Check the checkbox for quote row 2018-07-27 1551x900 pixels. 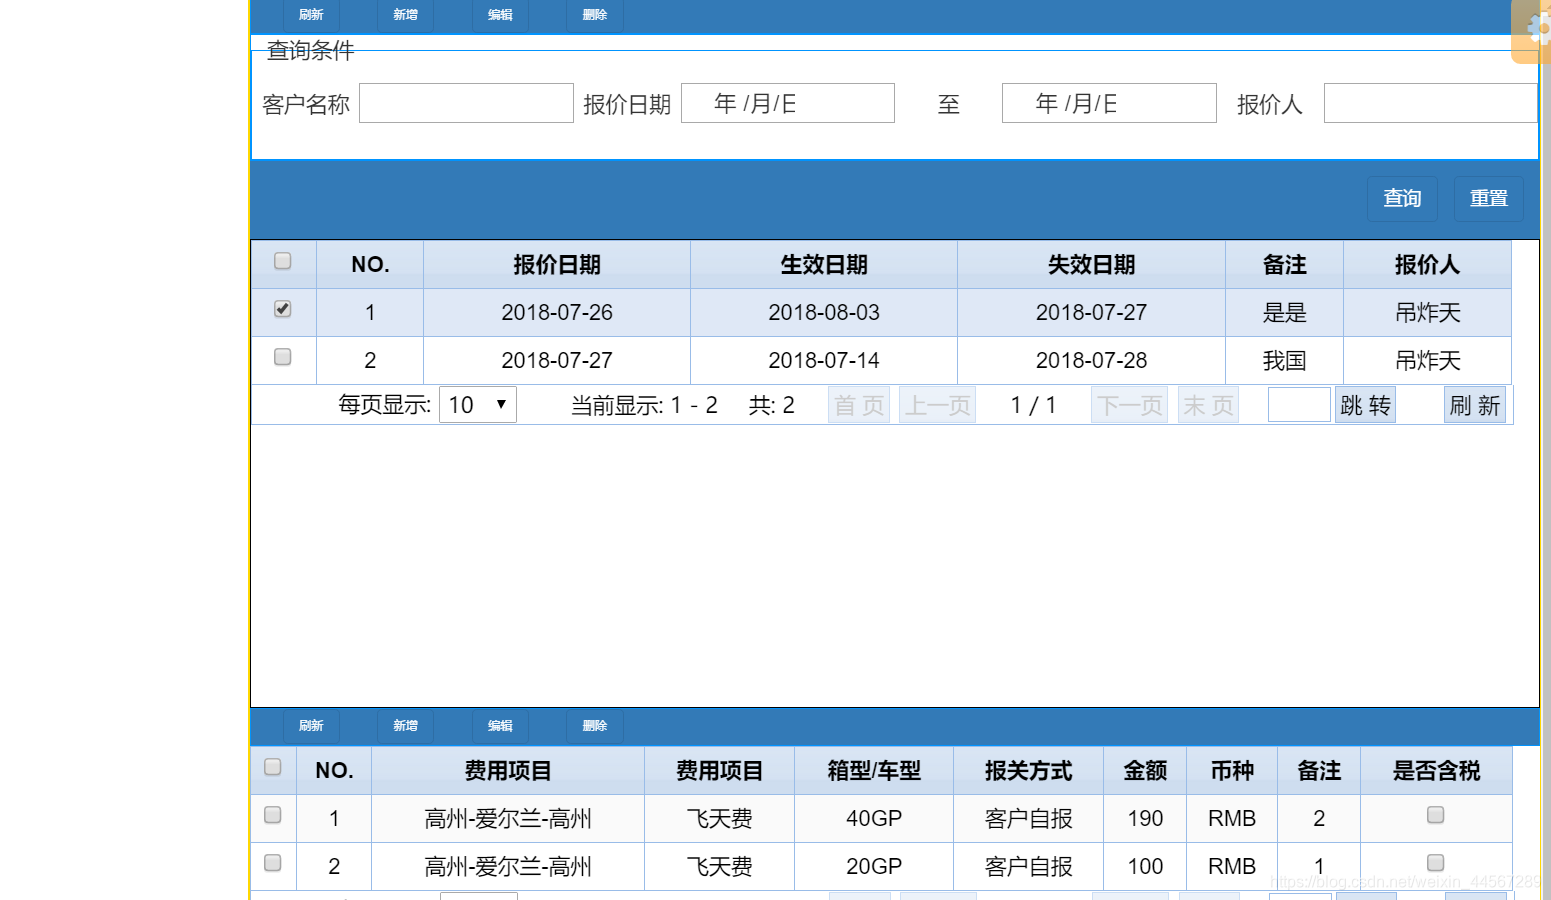coord(283,357)
